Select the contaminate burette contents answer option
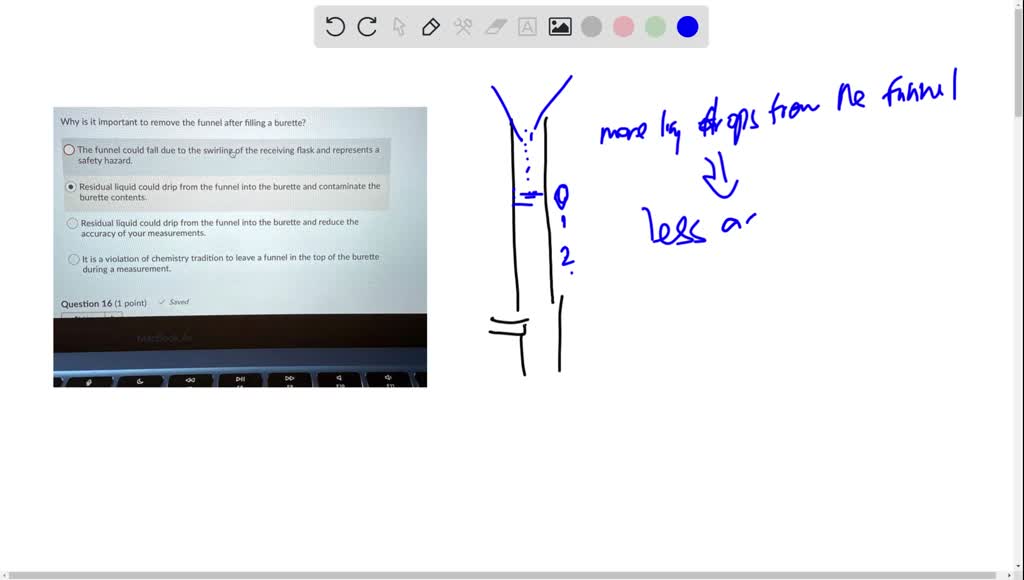Image resolution: width=1024 pixels, height=580 pixels. (x=71, y=186)
